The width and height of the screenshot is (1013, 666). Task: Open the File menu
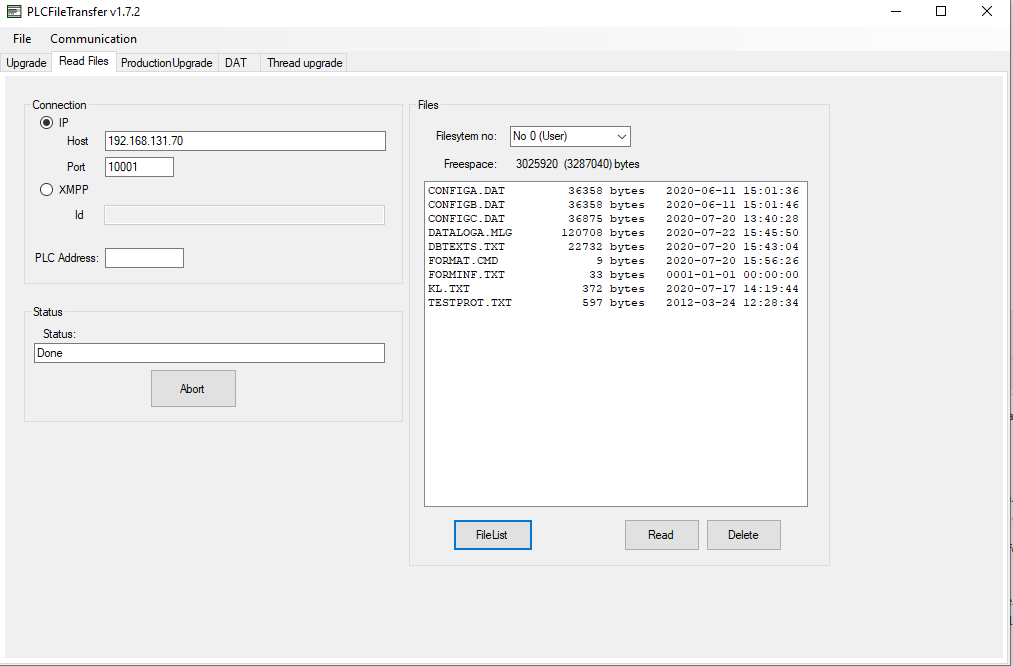tap(21, 39)
